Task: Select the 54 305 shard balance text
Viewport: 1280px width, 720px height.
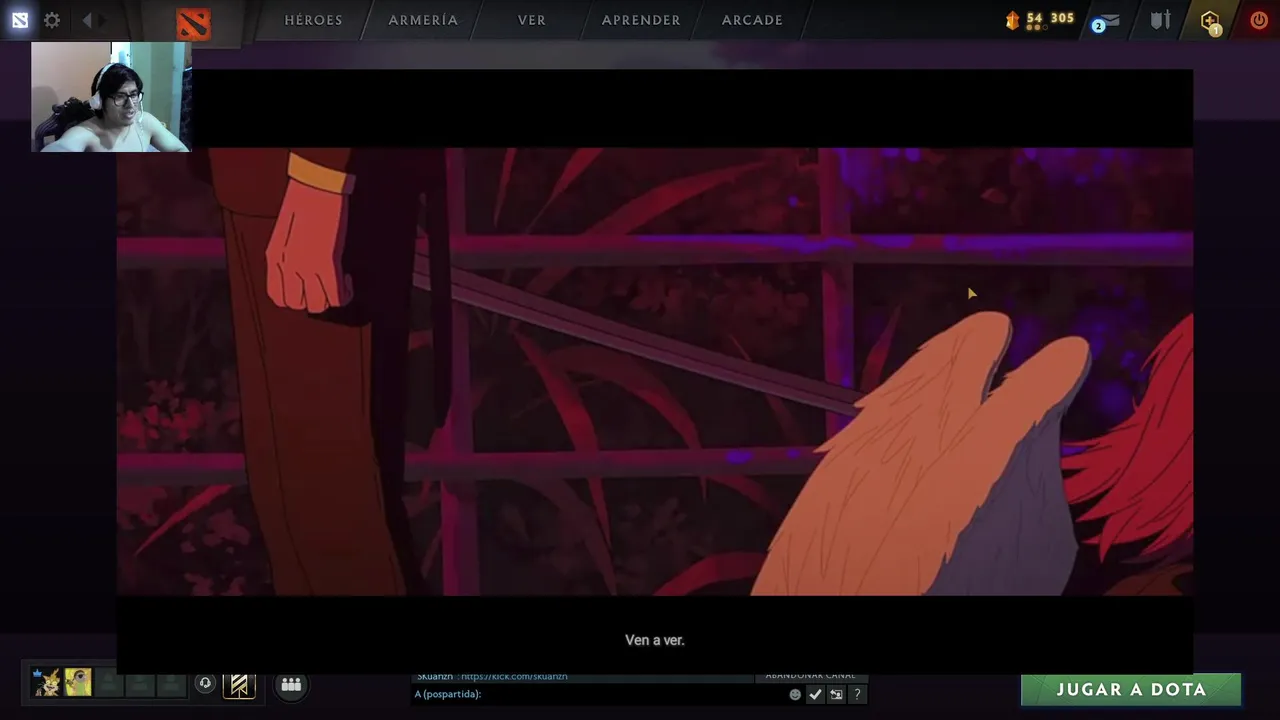Action: click(1050, 18)
